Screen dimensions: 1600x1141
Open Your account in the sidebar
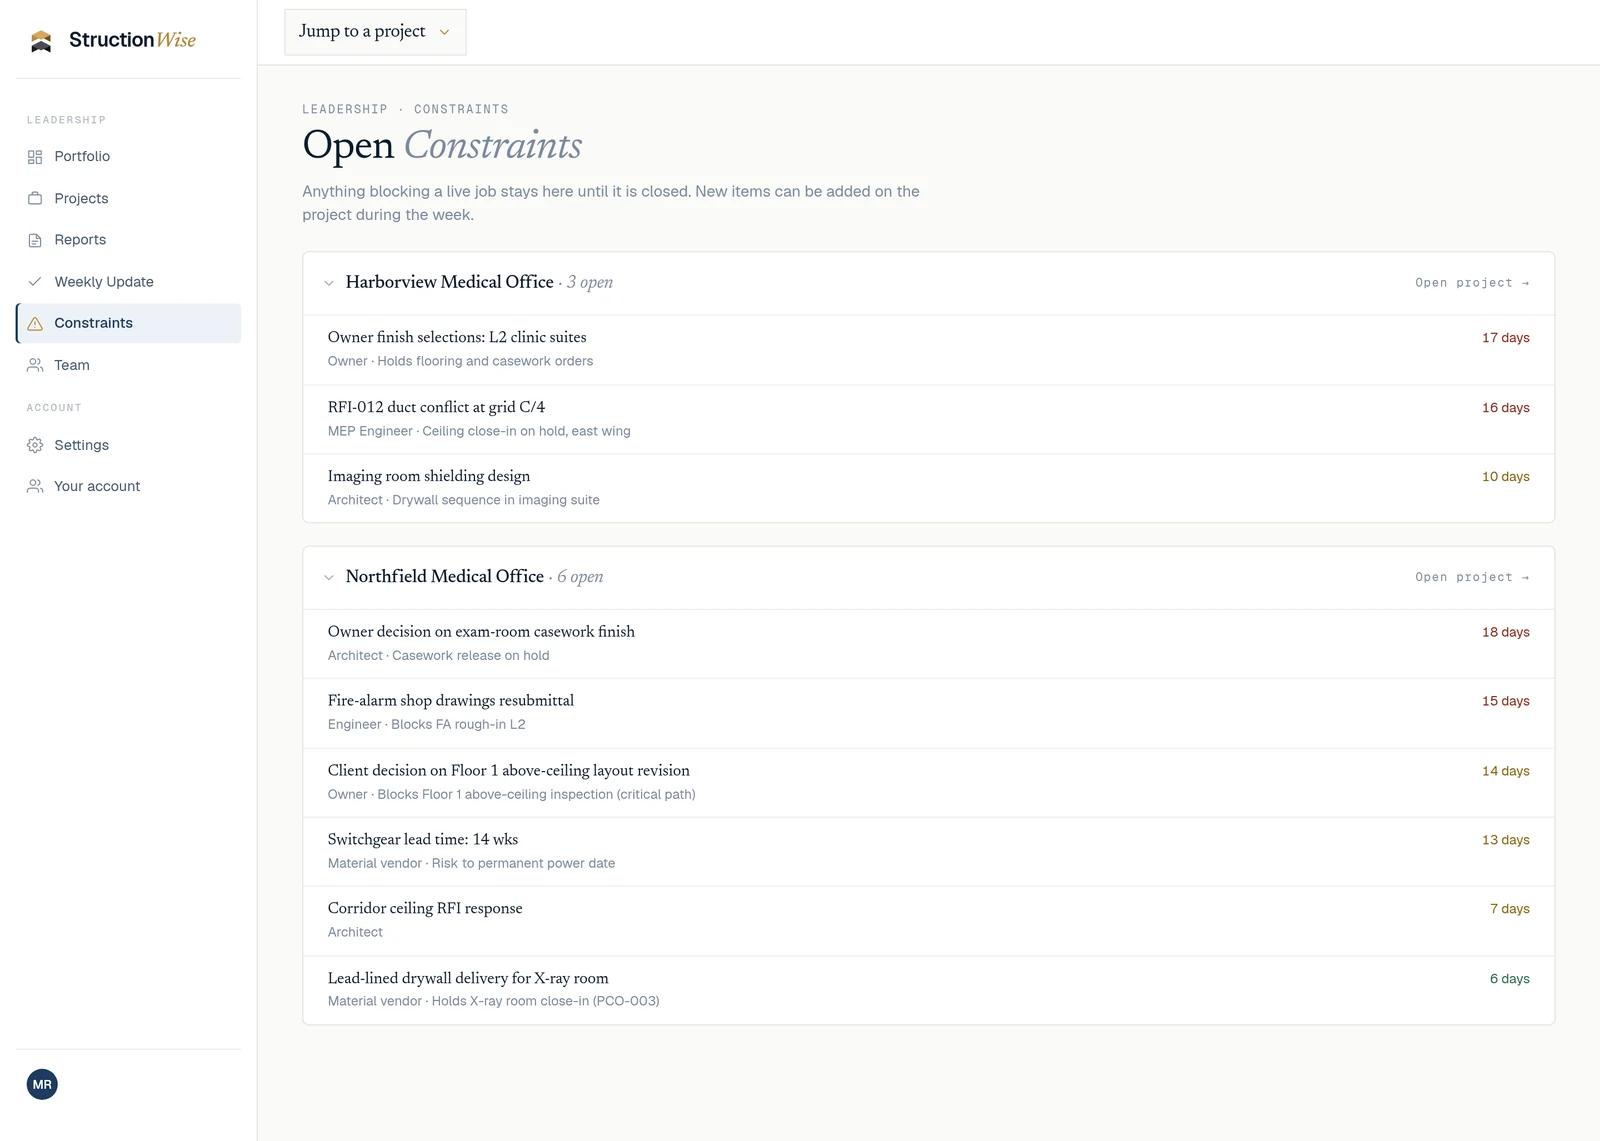pyautogui.click(x=128, y=486)
